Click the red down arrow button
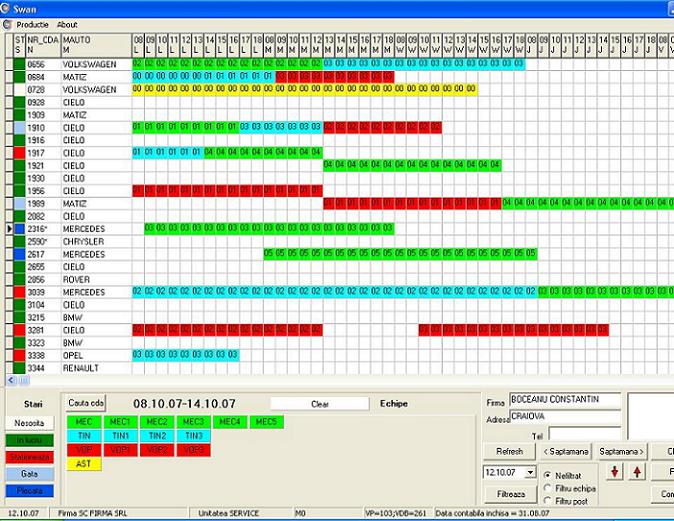Screen dimensions: 674x521 click(x=616, y=472)
